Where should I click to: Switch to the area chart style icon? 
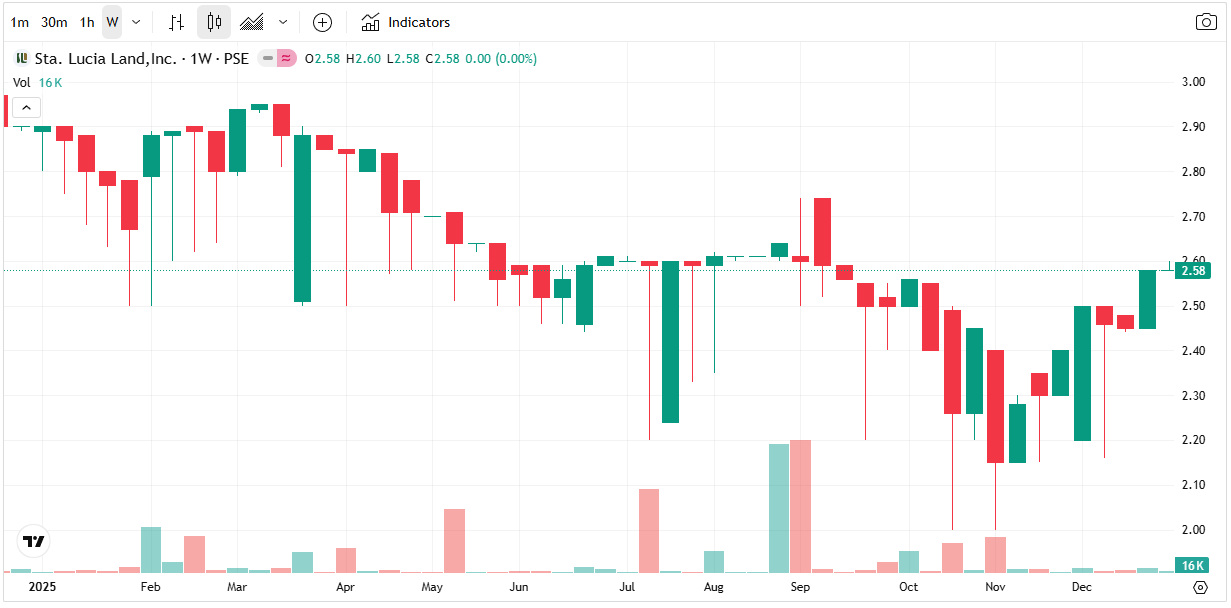252,22
